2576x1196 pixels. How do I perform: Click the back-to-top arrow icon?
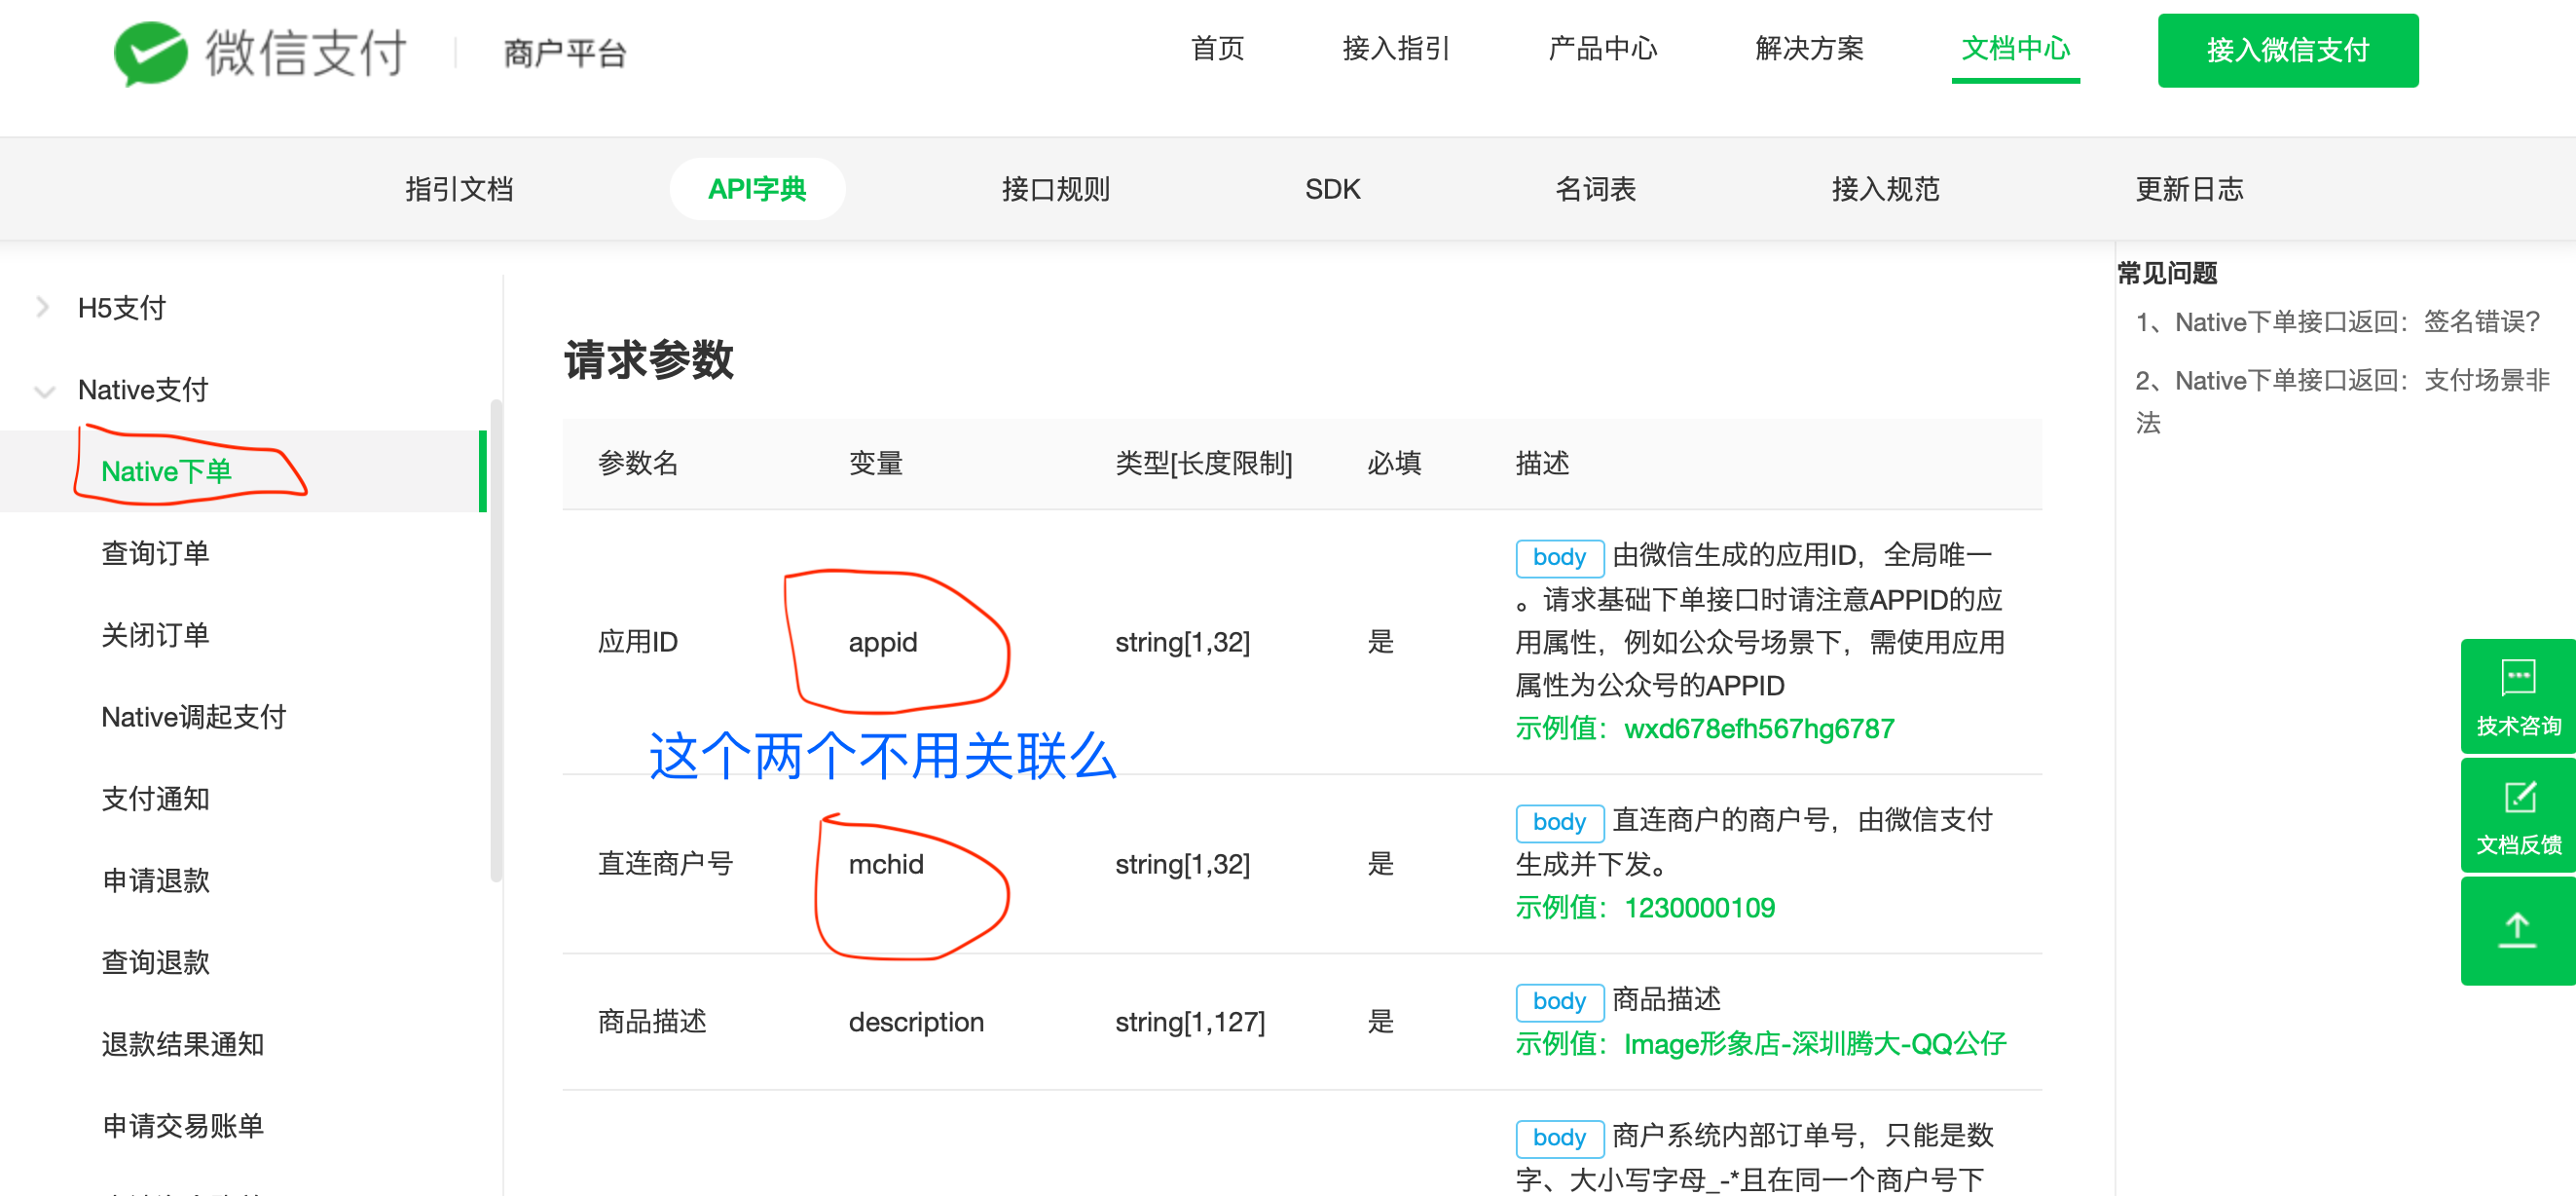coord(2517,930)
